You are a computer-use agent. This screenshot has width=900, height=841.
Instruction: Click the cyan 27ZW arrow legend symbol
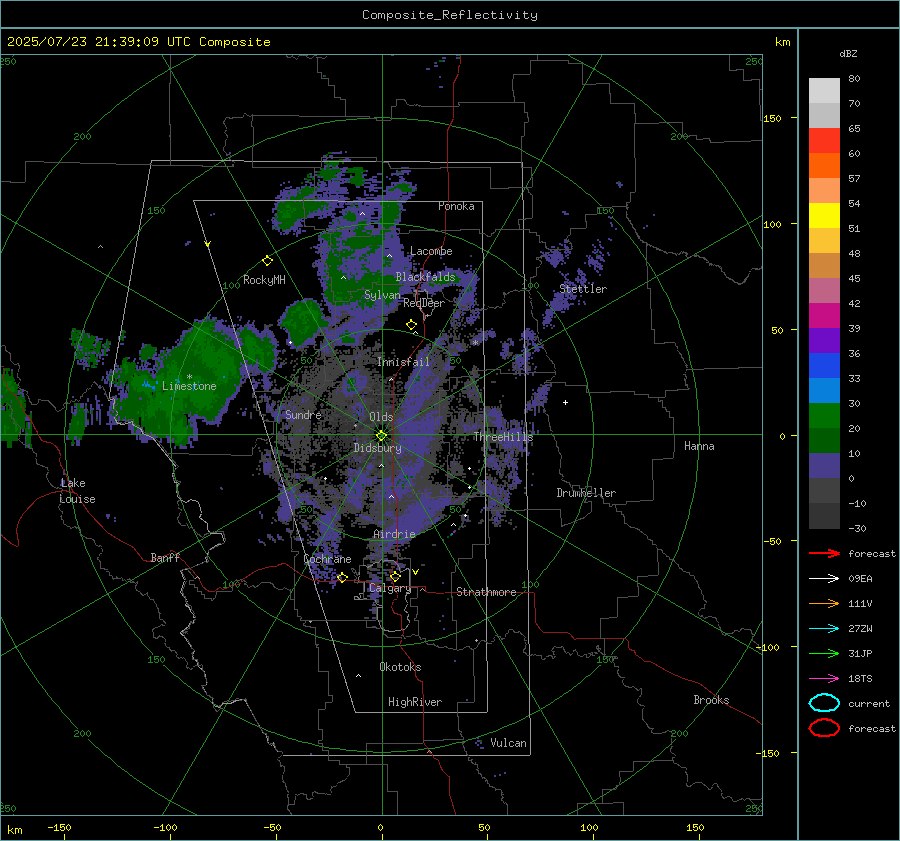coord(824,628)
